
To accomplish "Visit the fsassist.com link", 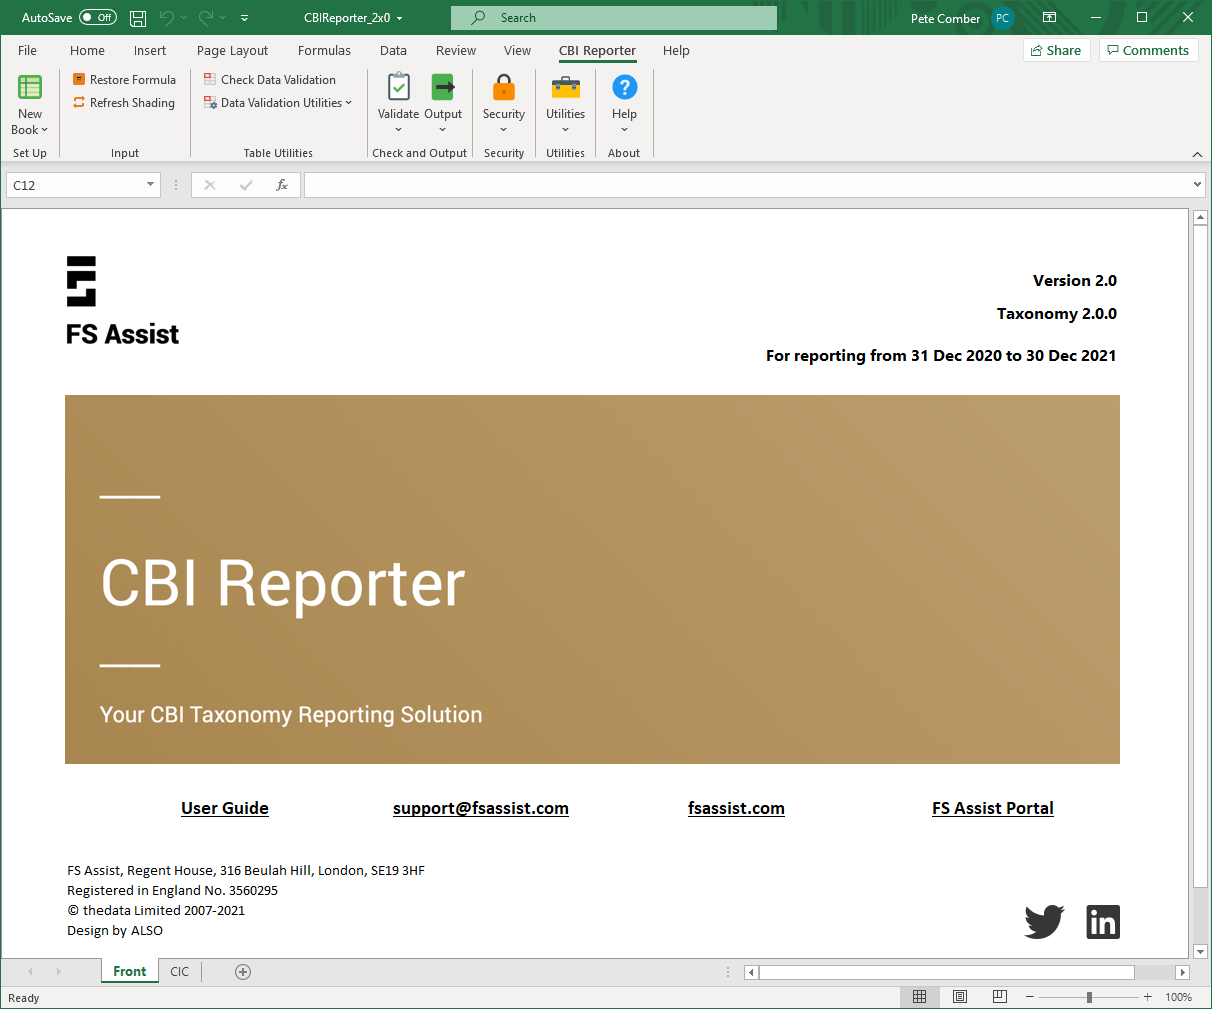I will coord(736,808).
